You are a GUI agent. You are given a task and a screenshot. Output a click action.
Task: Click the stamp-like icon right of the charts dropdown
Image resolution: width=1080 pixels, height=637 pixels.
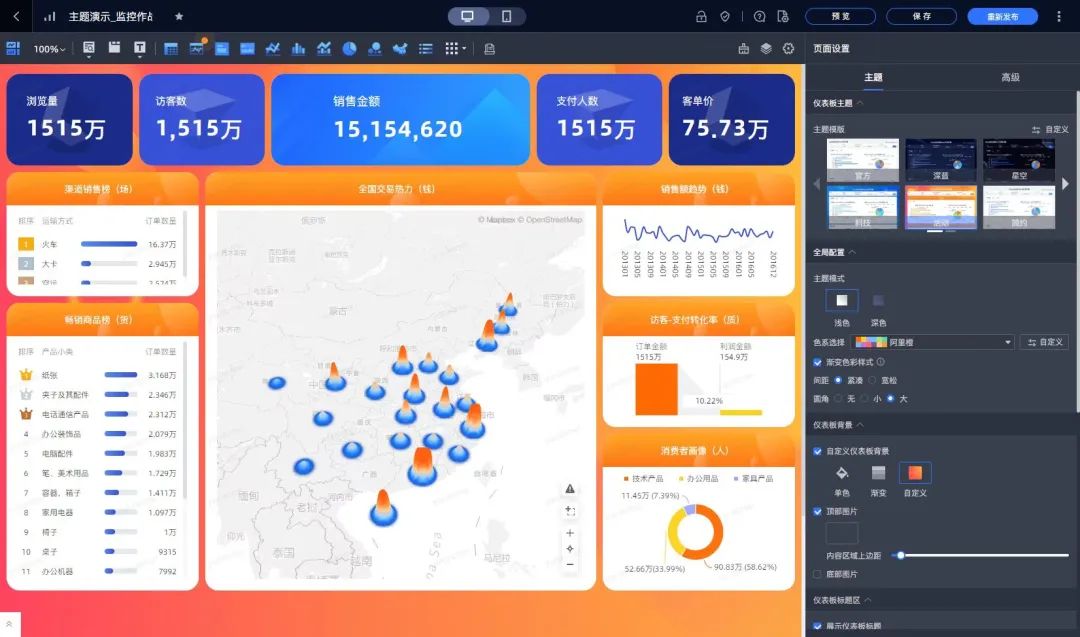point(490,49)
